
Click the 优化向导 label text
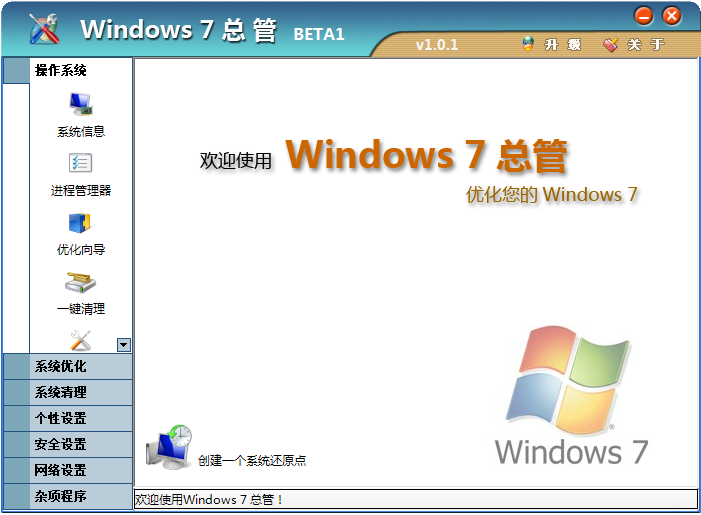pyautogui.click(x=81, y=249)
